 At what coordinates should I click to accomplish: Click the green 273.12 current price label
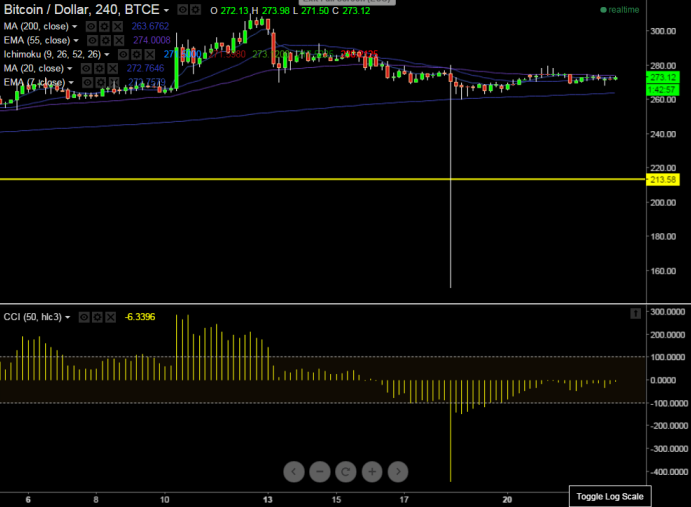(663, 78)
